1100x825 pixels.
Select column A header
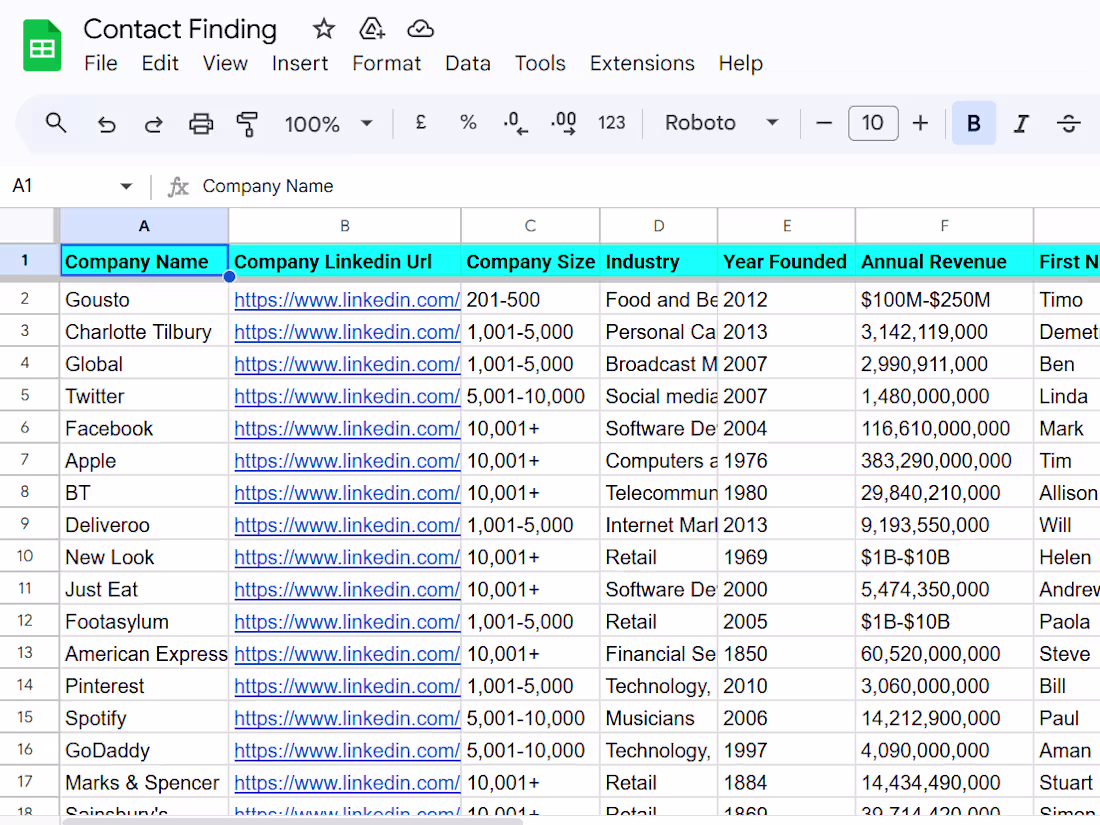[144, 226]
